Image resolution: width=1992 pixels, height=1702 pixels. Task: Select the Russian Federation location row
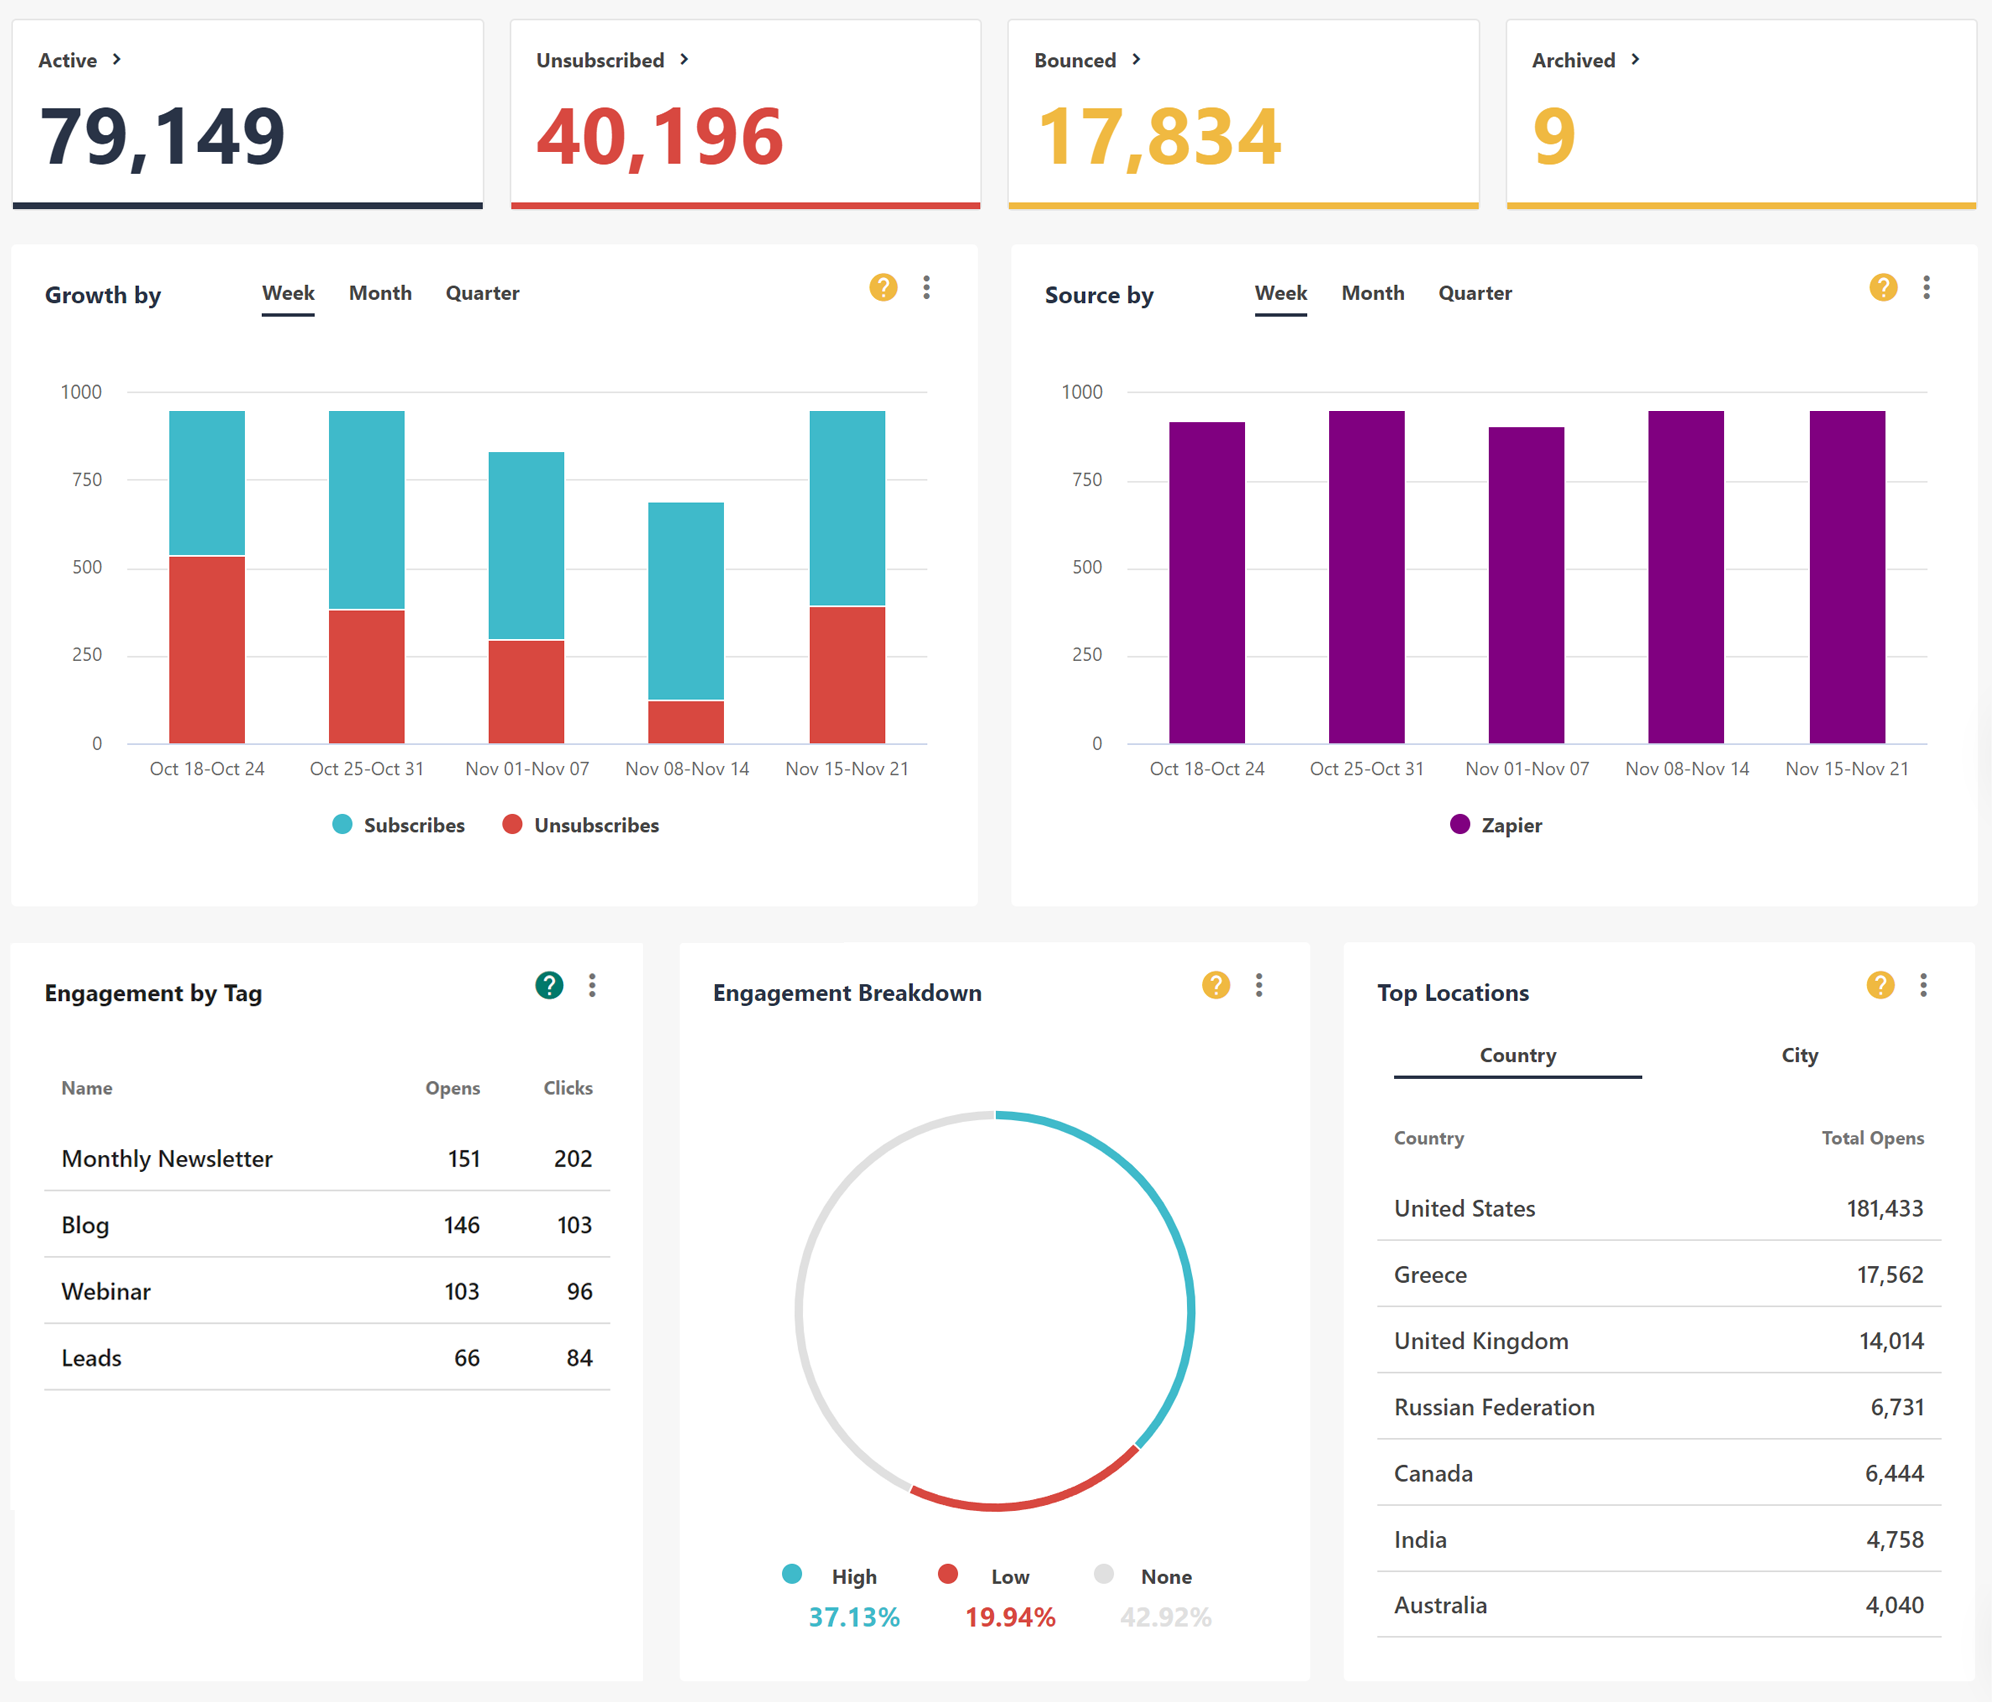point(1658,1407)
